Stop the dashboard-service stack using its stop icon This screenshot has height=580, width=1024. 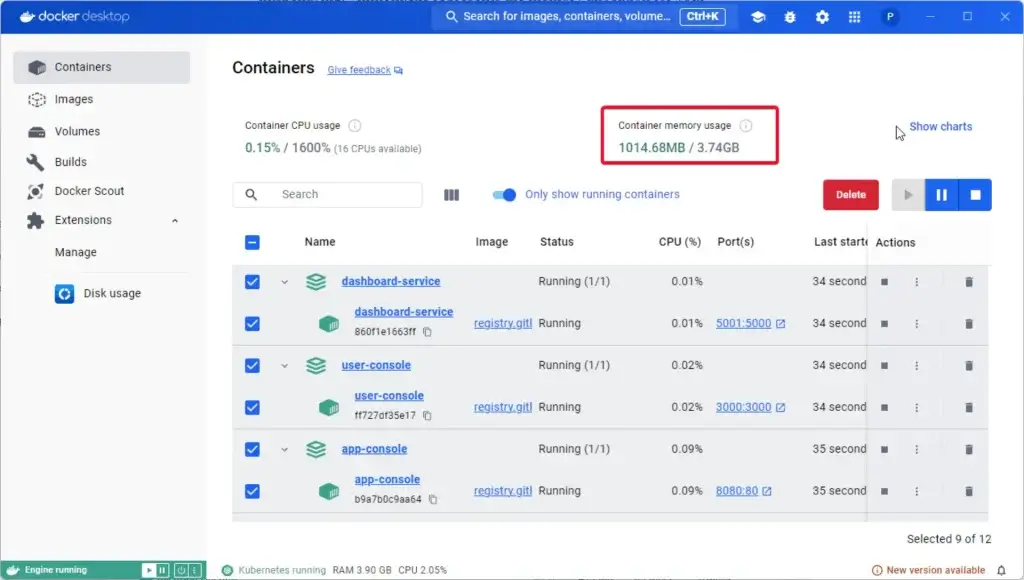click(x=884, y=282)
